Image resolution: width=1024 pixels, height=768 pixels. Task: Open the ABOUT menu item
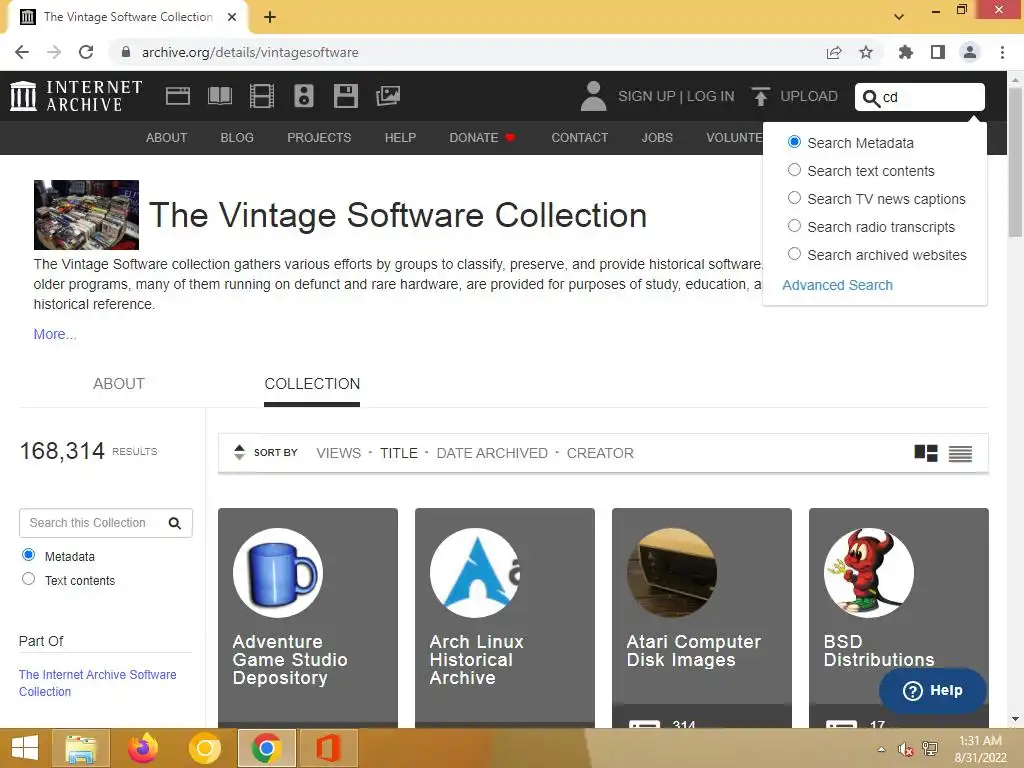pos(167,138)
